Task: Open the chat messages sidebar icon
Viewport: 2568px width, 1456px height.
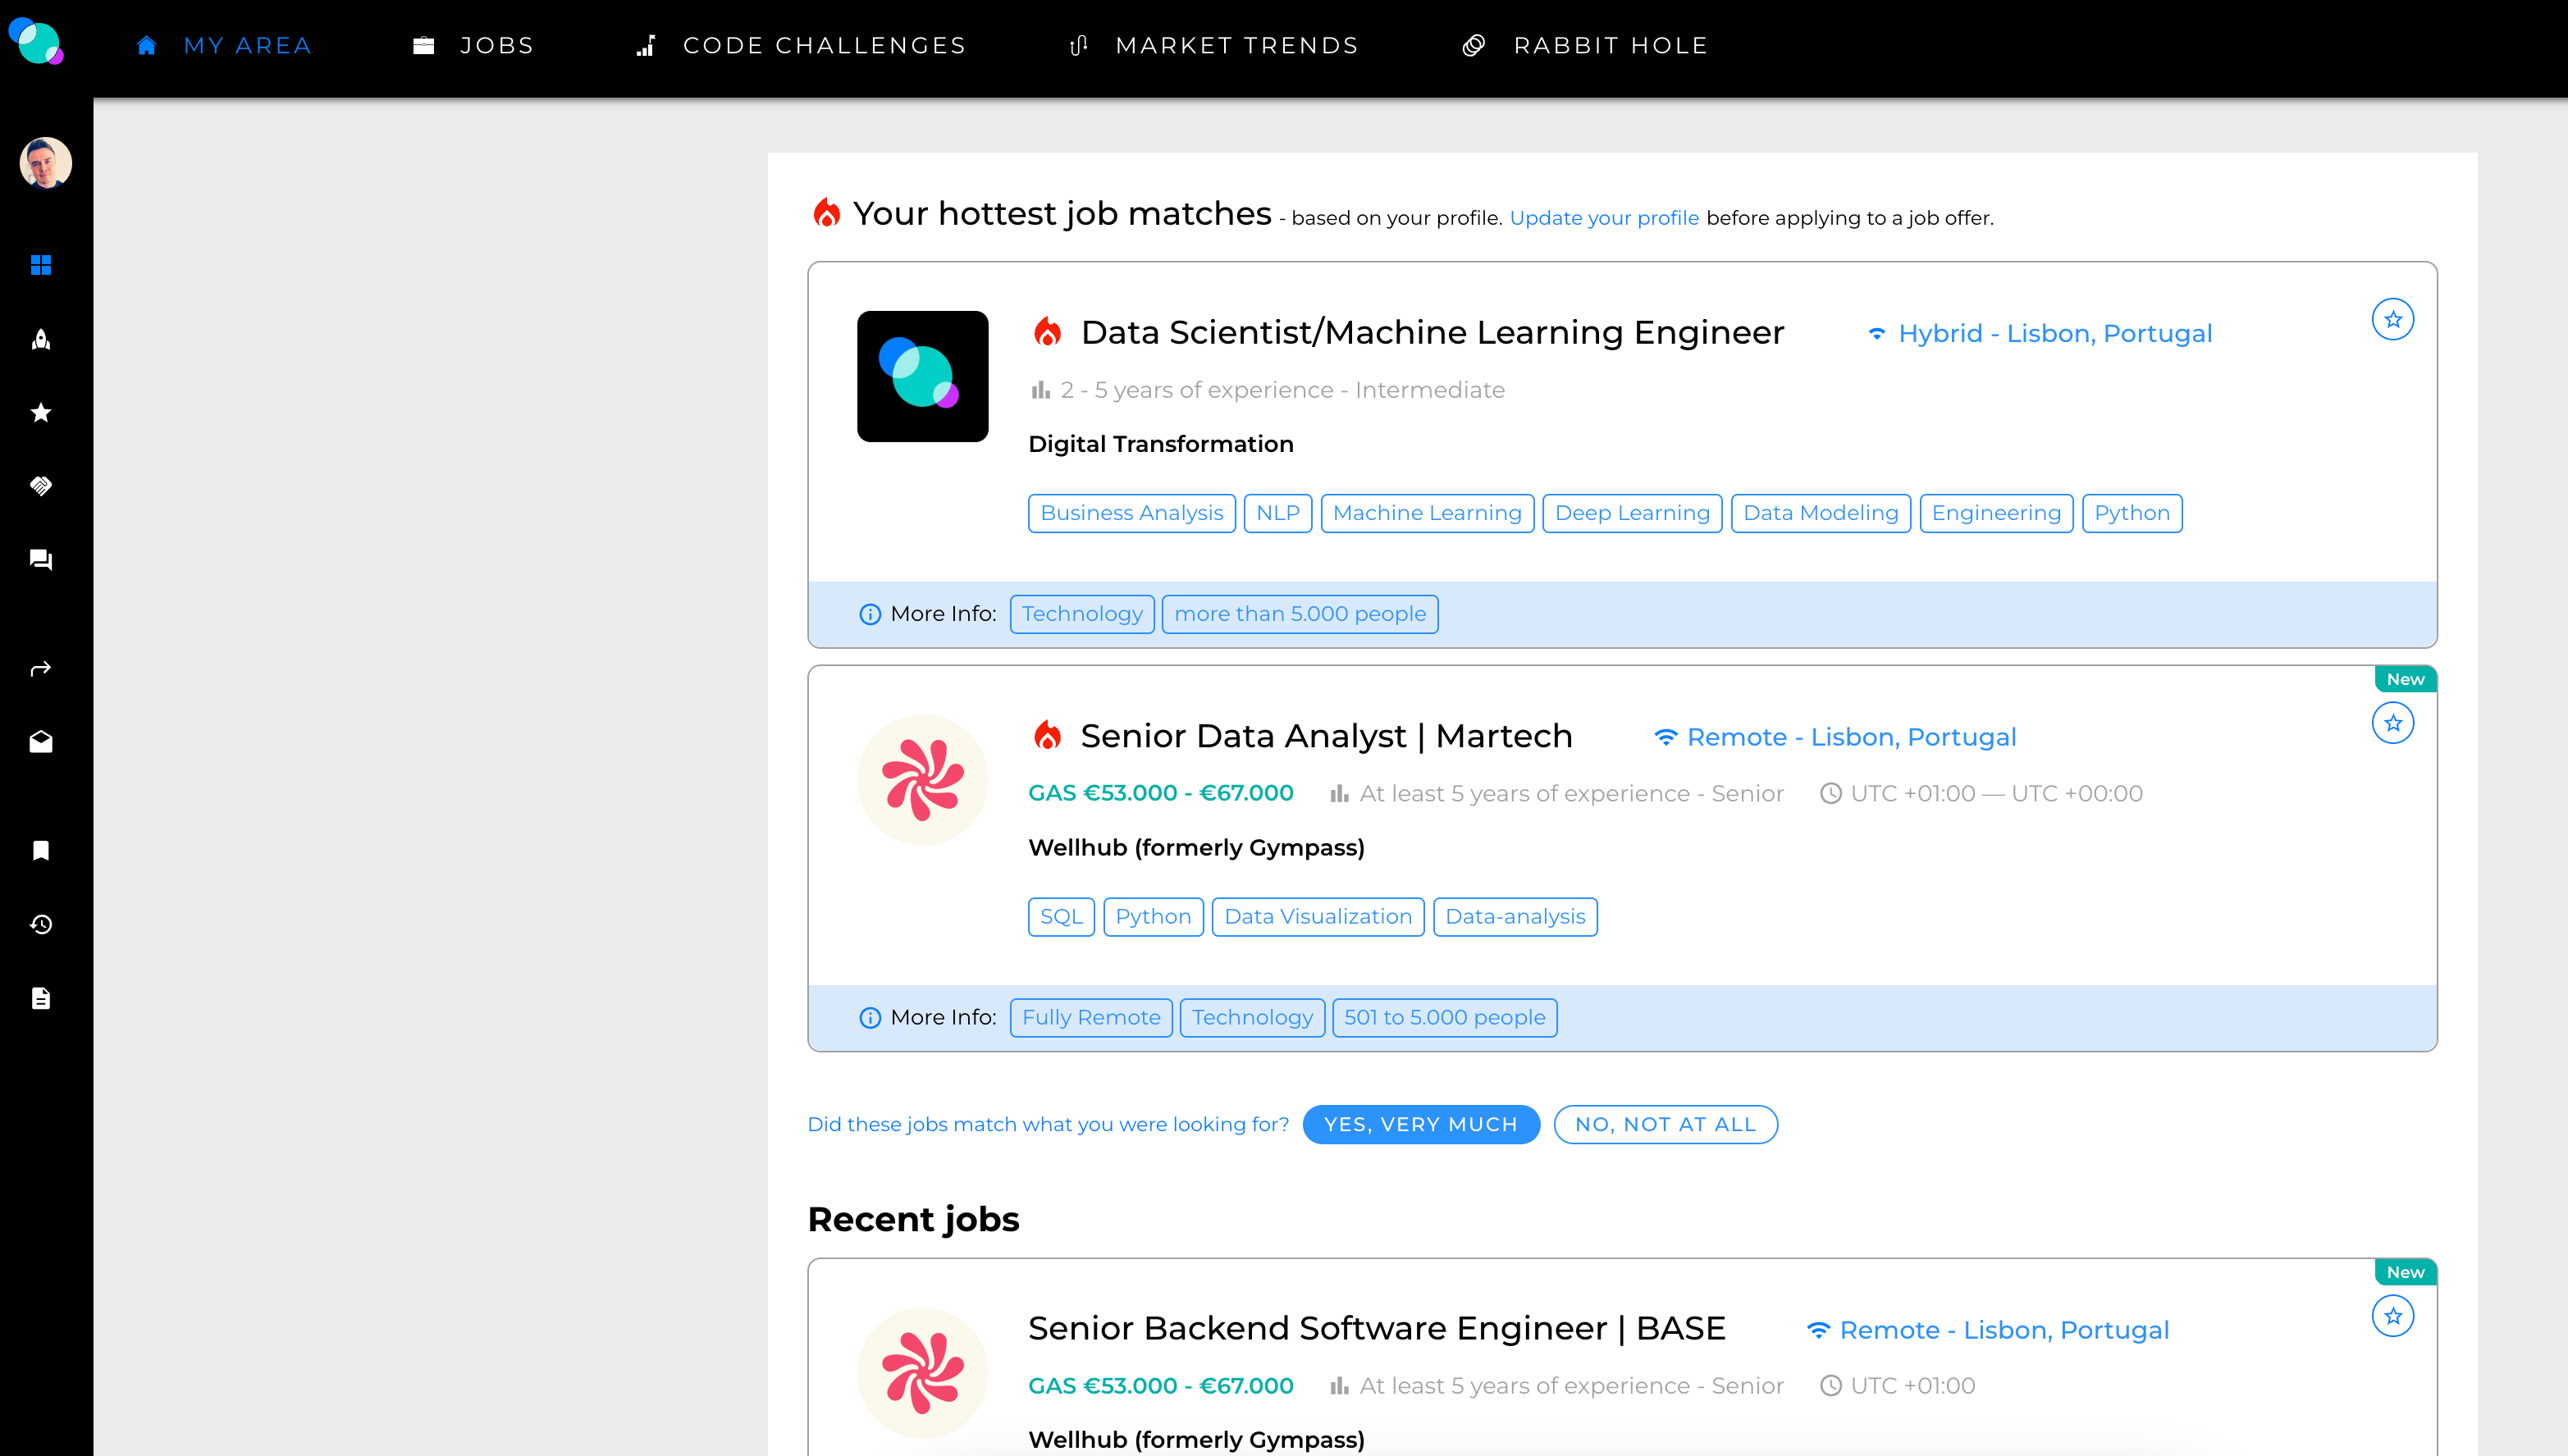Action: [x=41, y=559]
